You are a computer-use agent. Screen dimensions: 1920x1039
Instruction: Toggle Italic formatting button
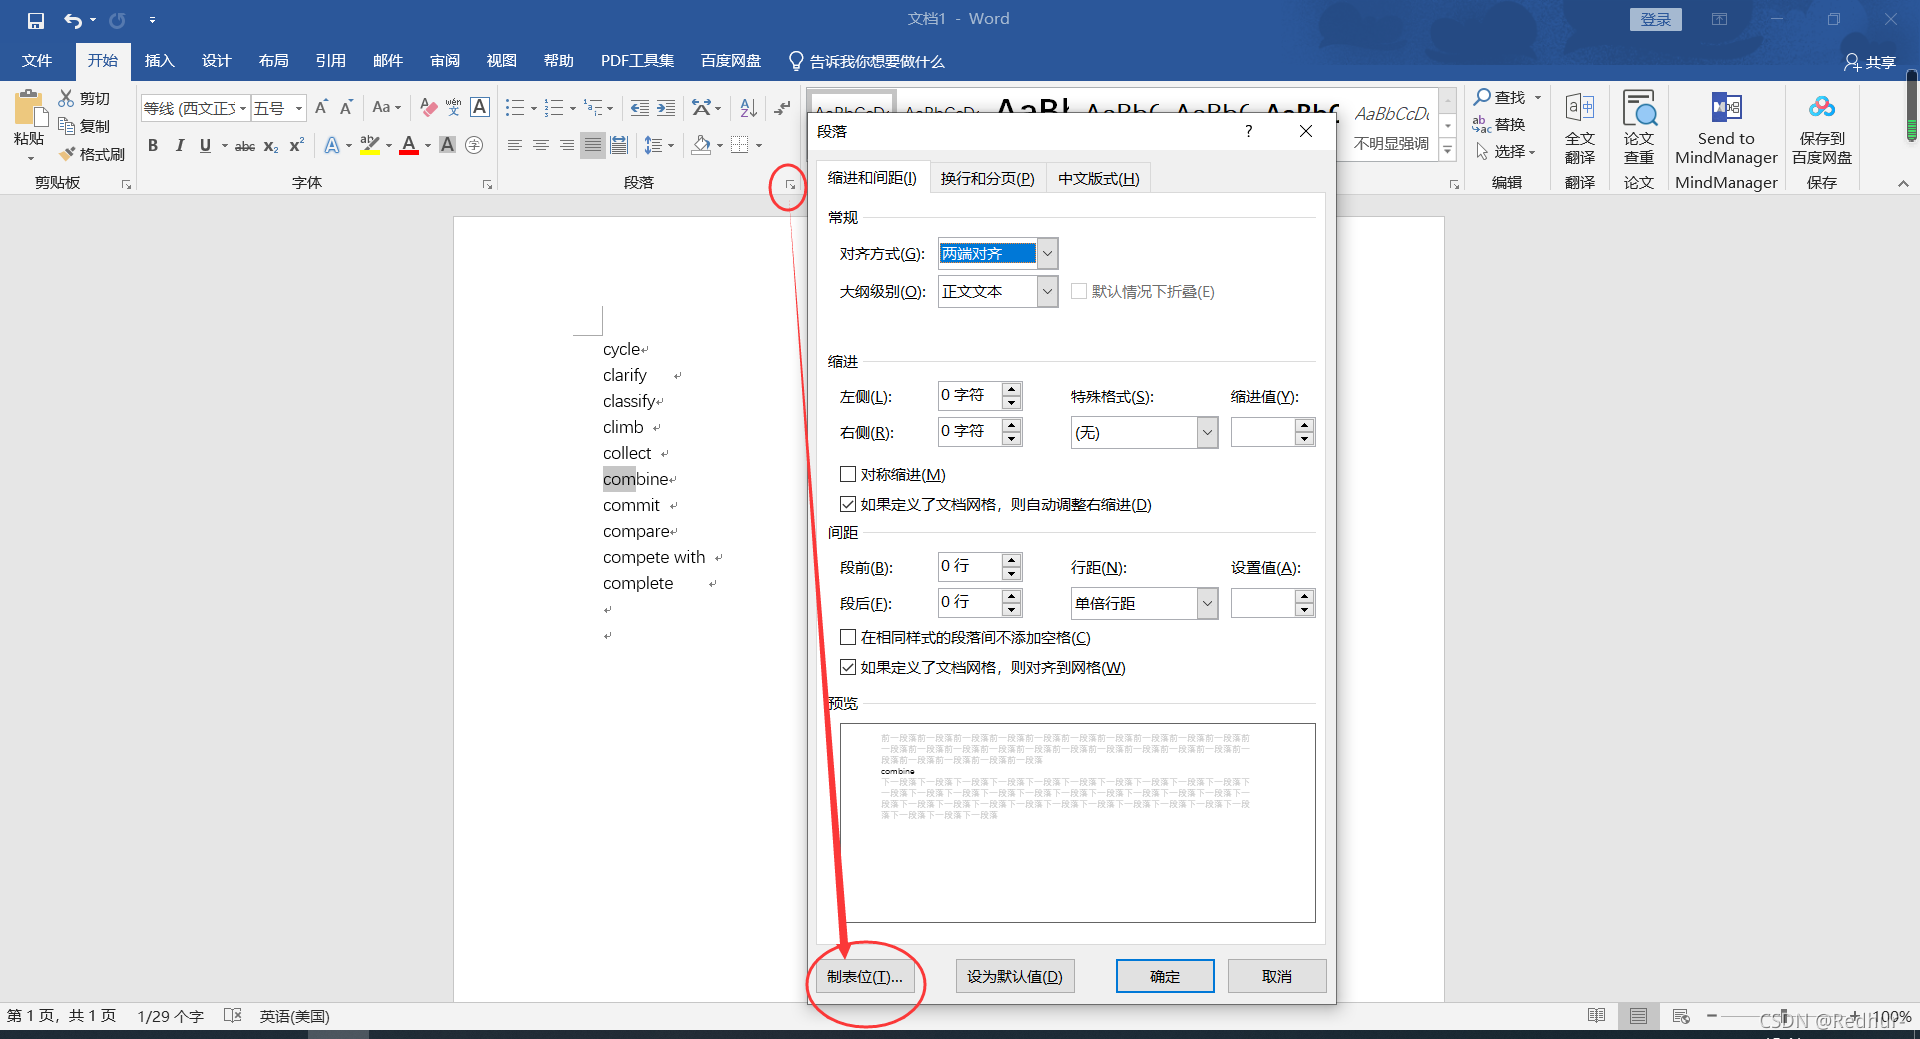[179, 146]
